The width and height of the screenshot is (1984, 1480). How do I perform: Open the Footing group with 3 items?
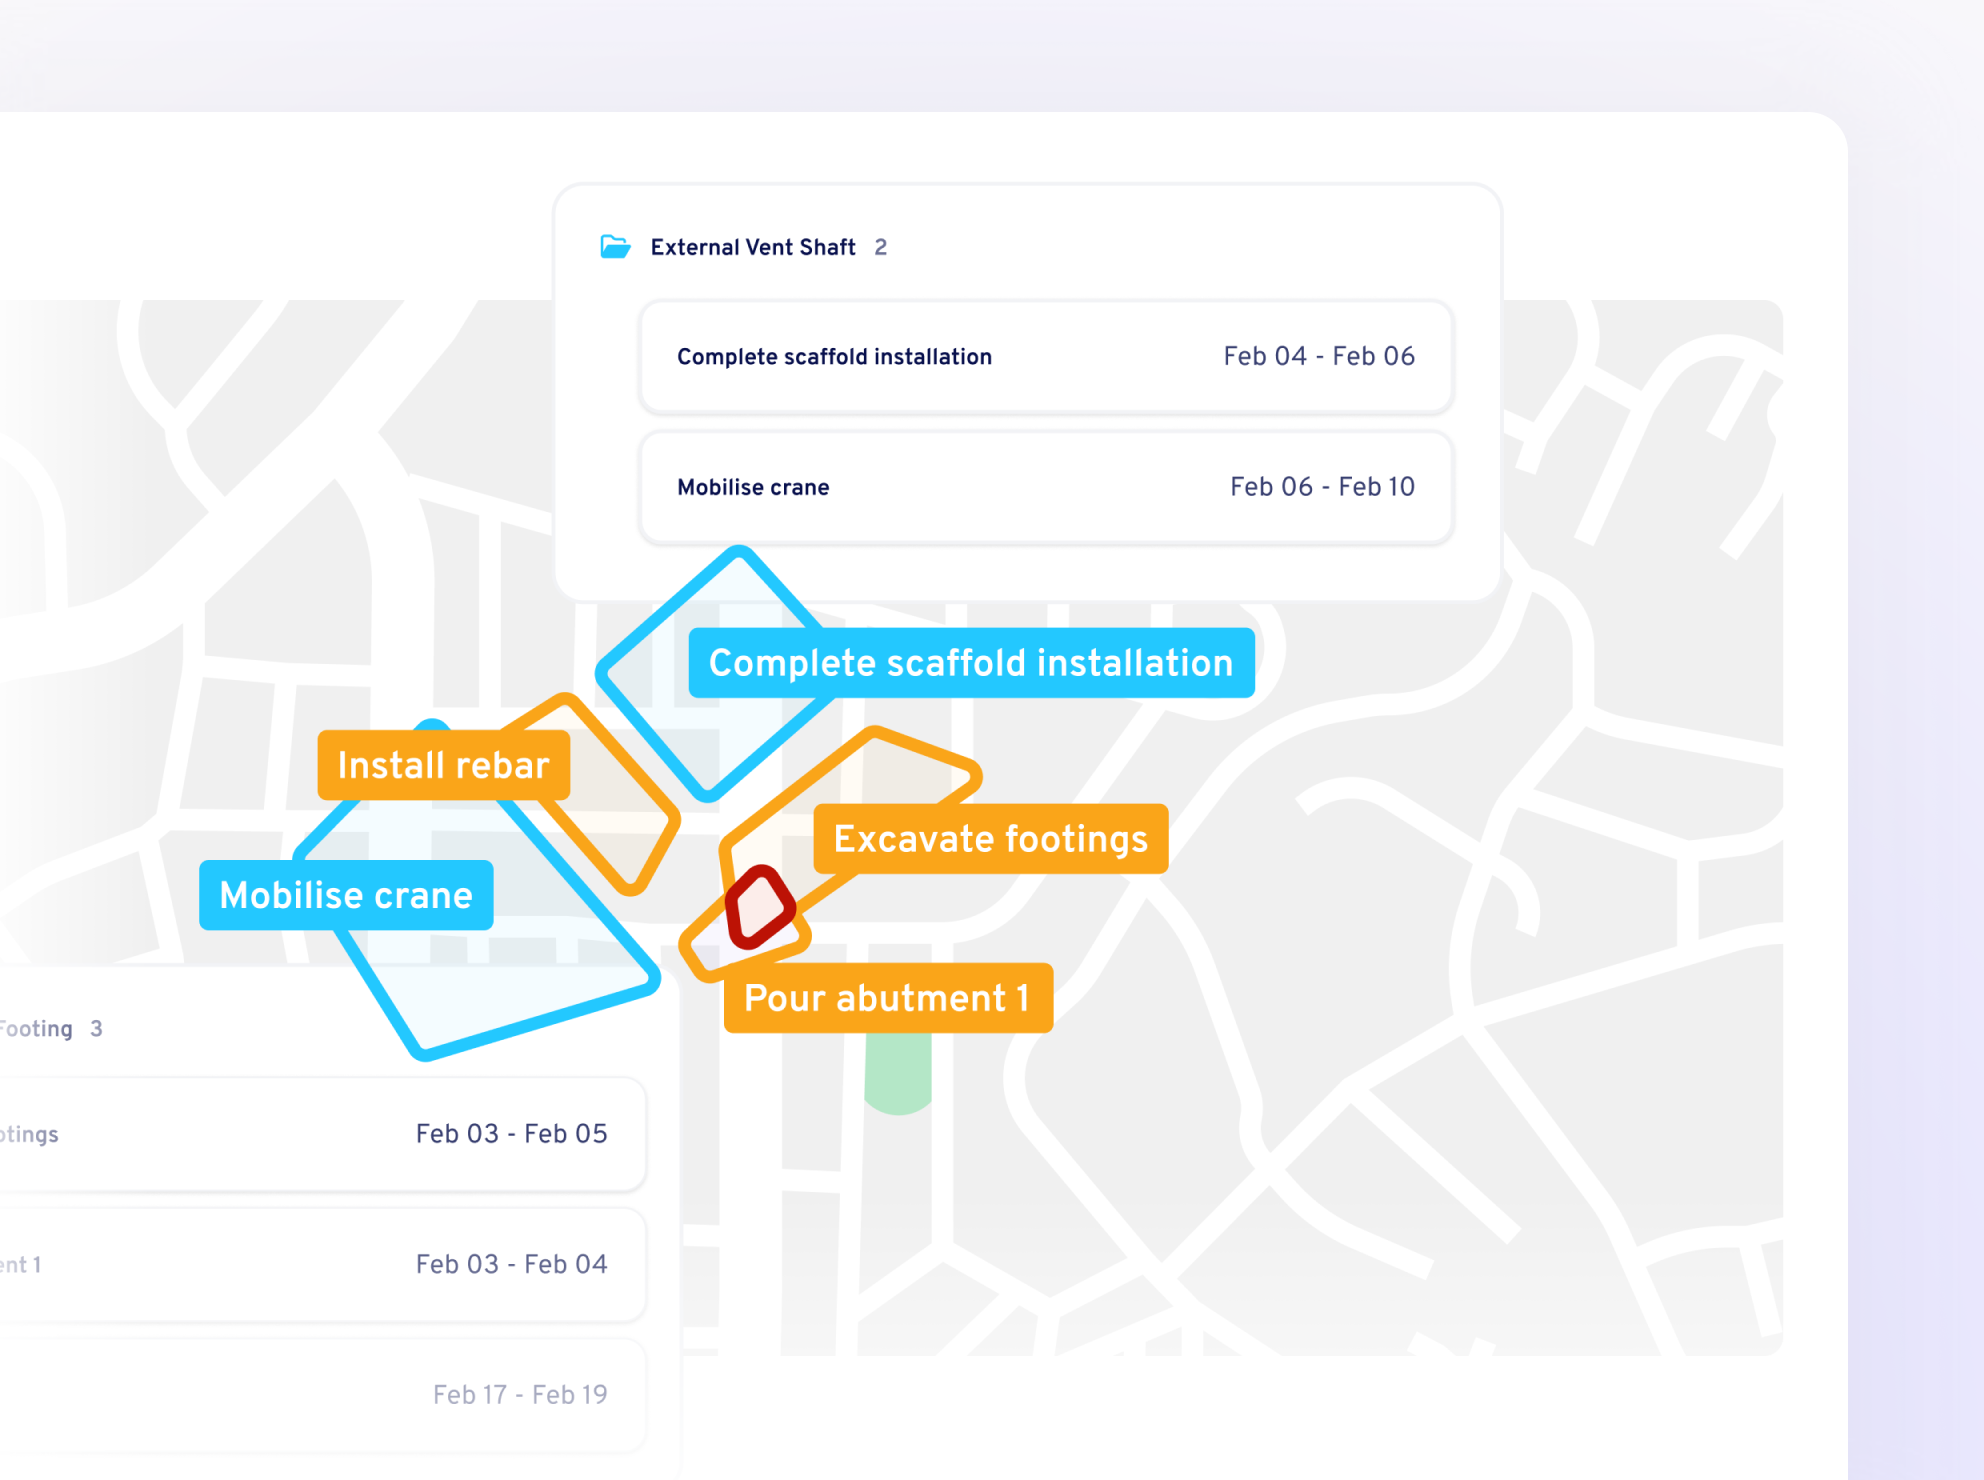tap(40, 1029)
